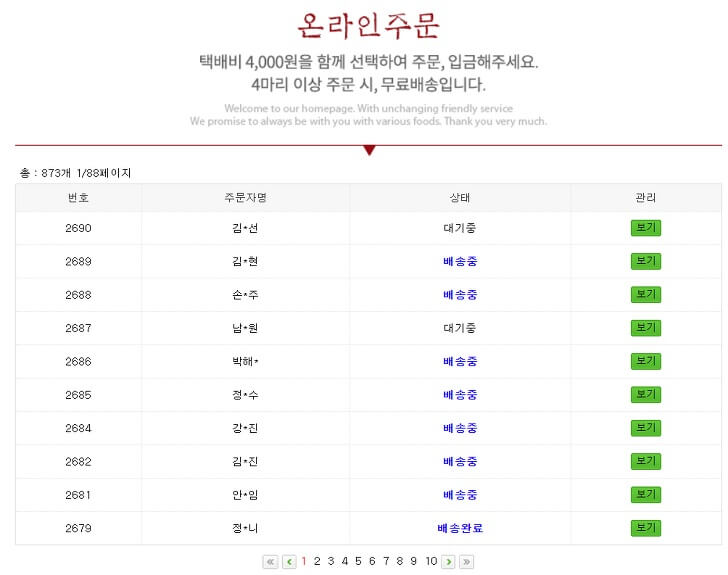Image resolution: width=728 pixels, height=575 pixels.
Task: Click the 주문자명 column header
Action: pyautogui.click(x=245, y=198)
